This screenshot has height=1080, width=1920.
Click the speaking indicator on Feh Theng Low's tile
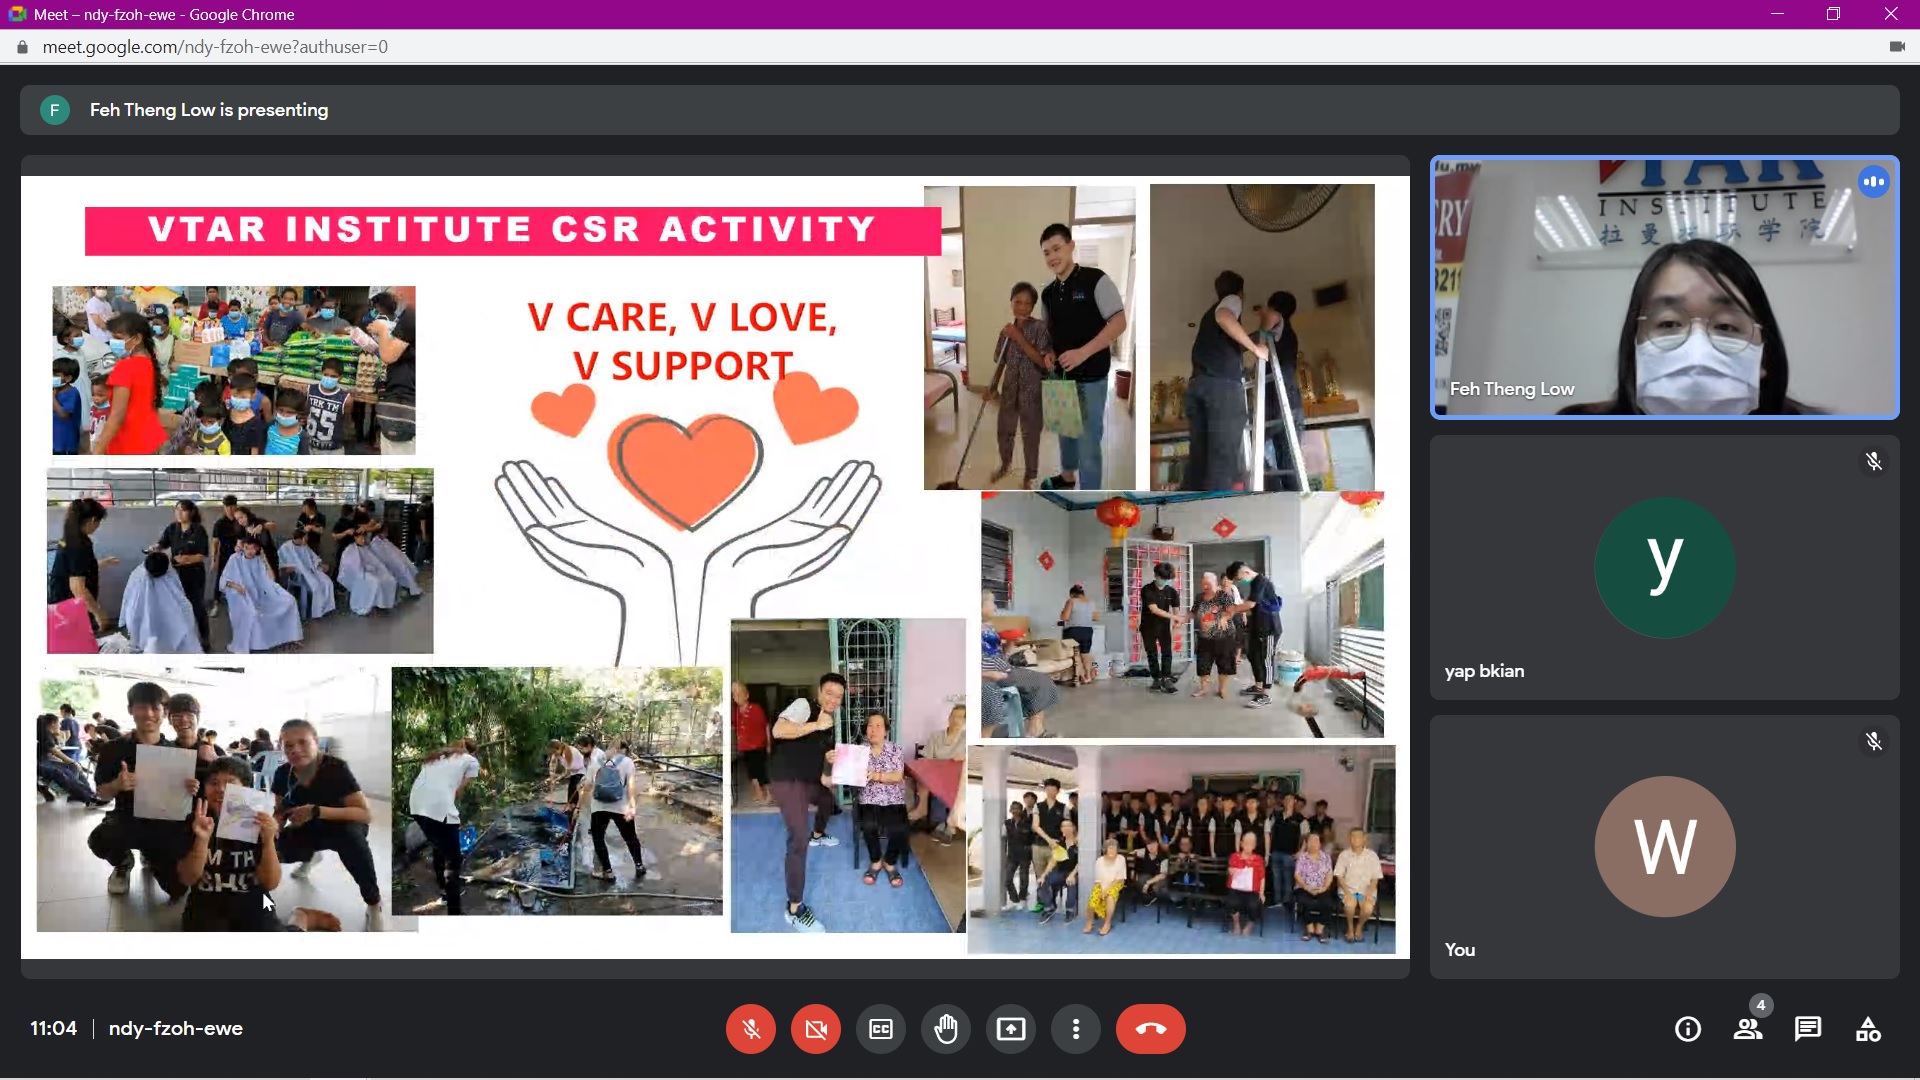tap(1874, 182)
